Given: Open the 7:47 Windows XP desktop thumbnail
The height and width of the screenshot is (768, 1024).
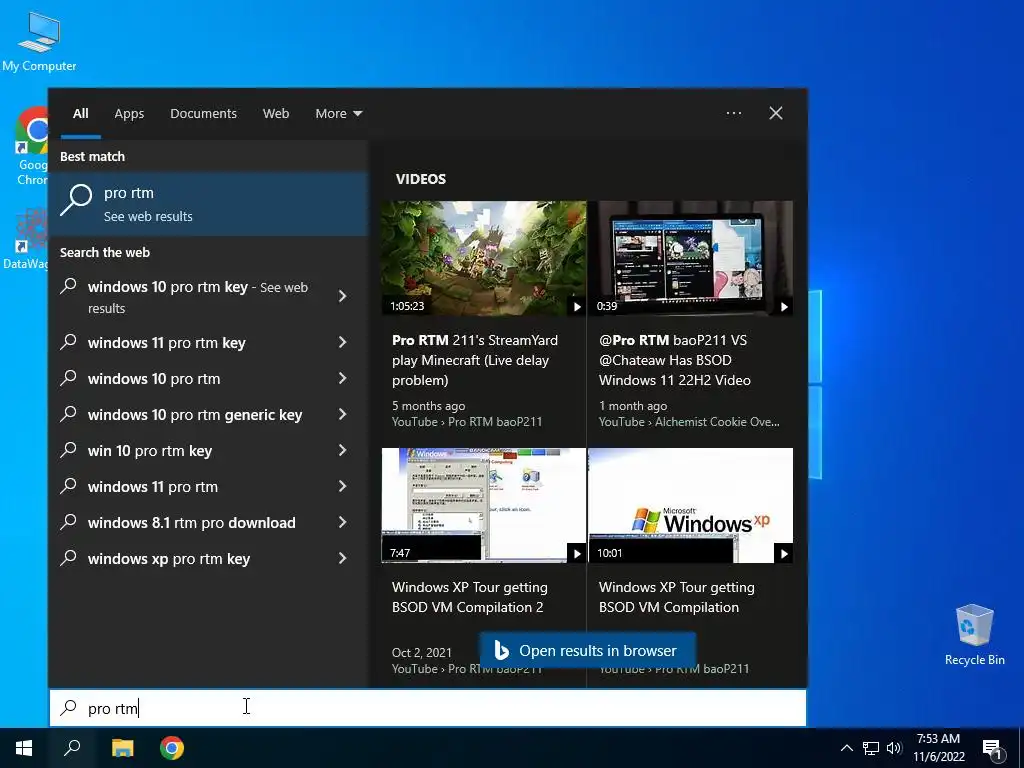Looking at the screenshot, I should click(x=484, y=505).
